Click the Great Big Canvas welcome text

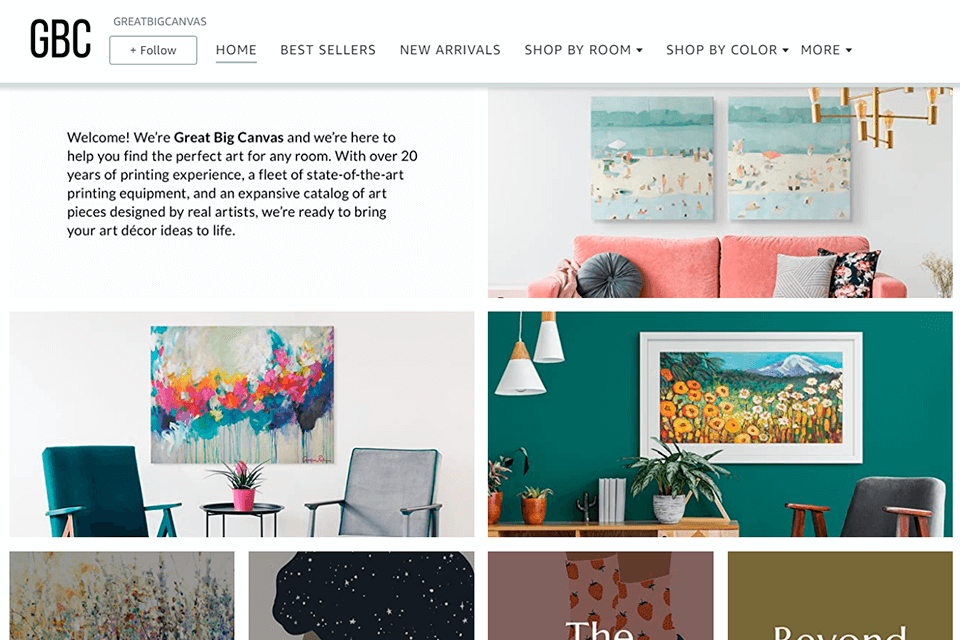pyautogui.click(x=242, y=184)
